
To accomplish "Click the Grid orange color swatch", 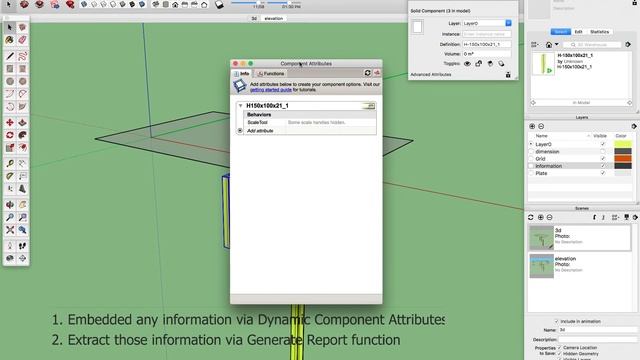I will click(x=623, y=159).
